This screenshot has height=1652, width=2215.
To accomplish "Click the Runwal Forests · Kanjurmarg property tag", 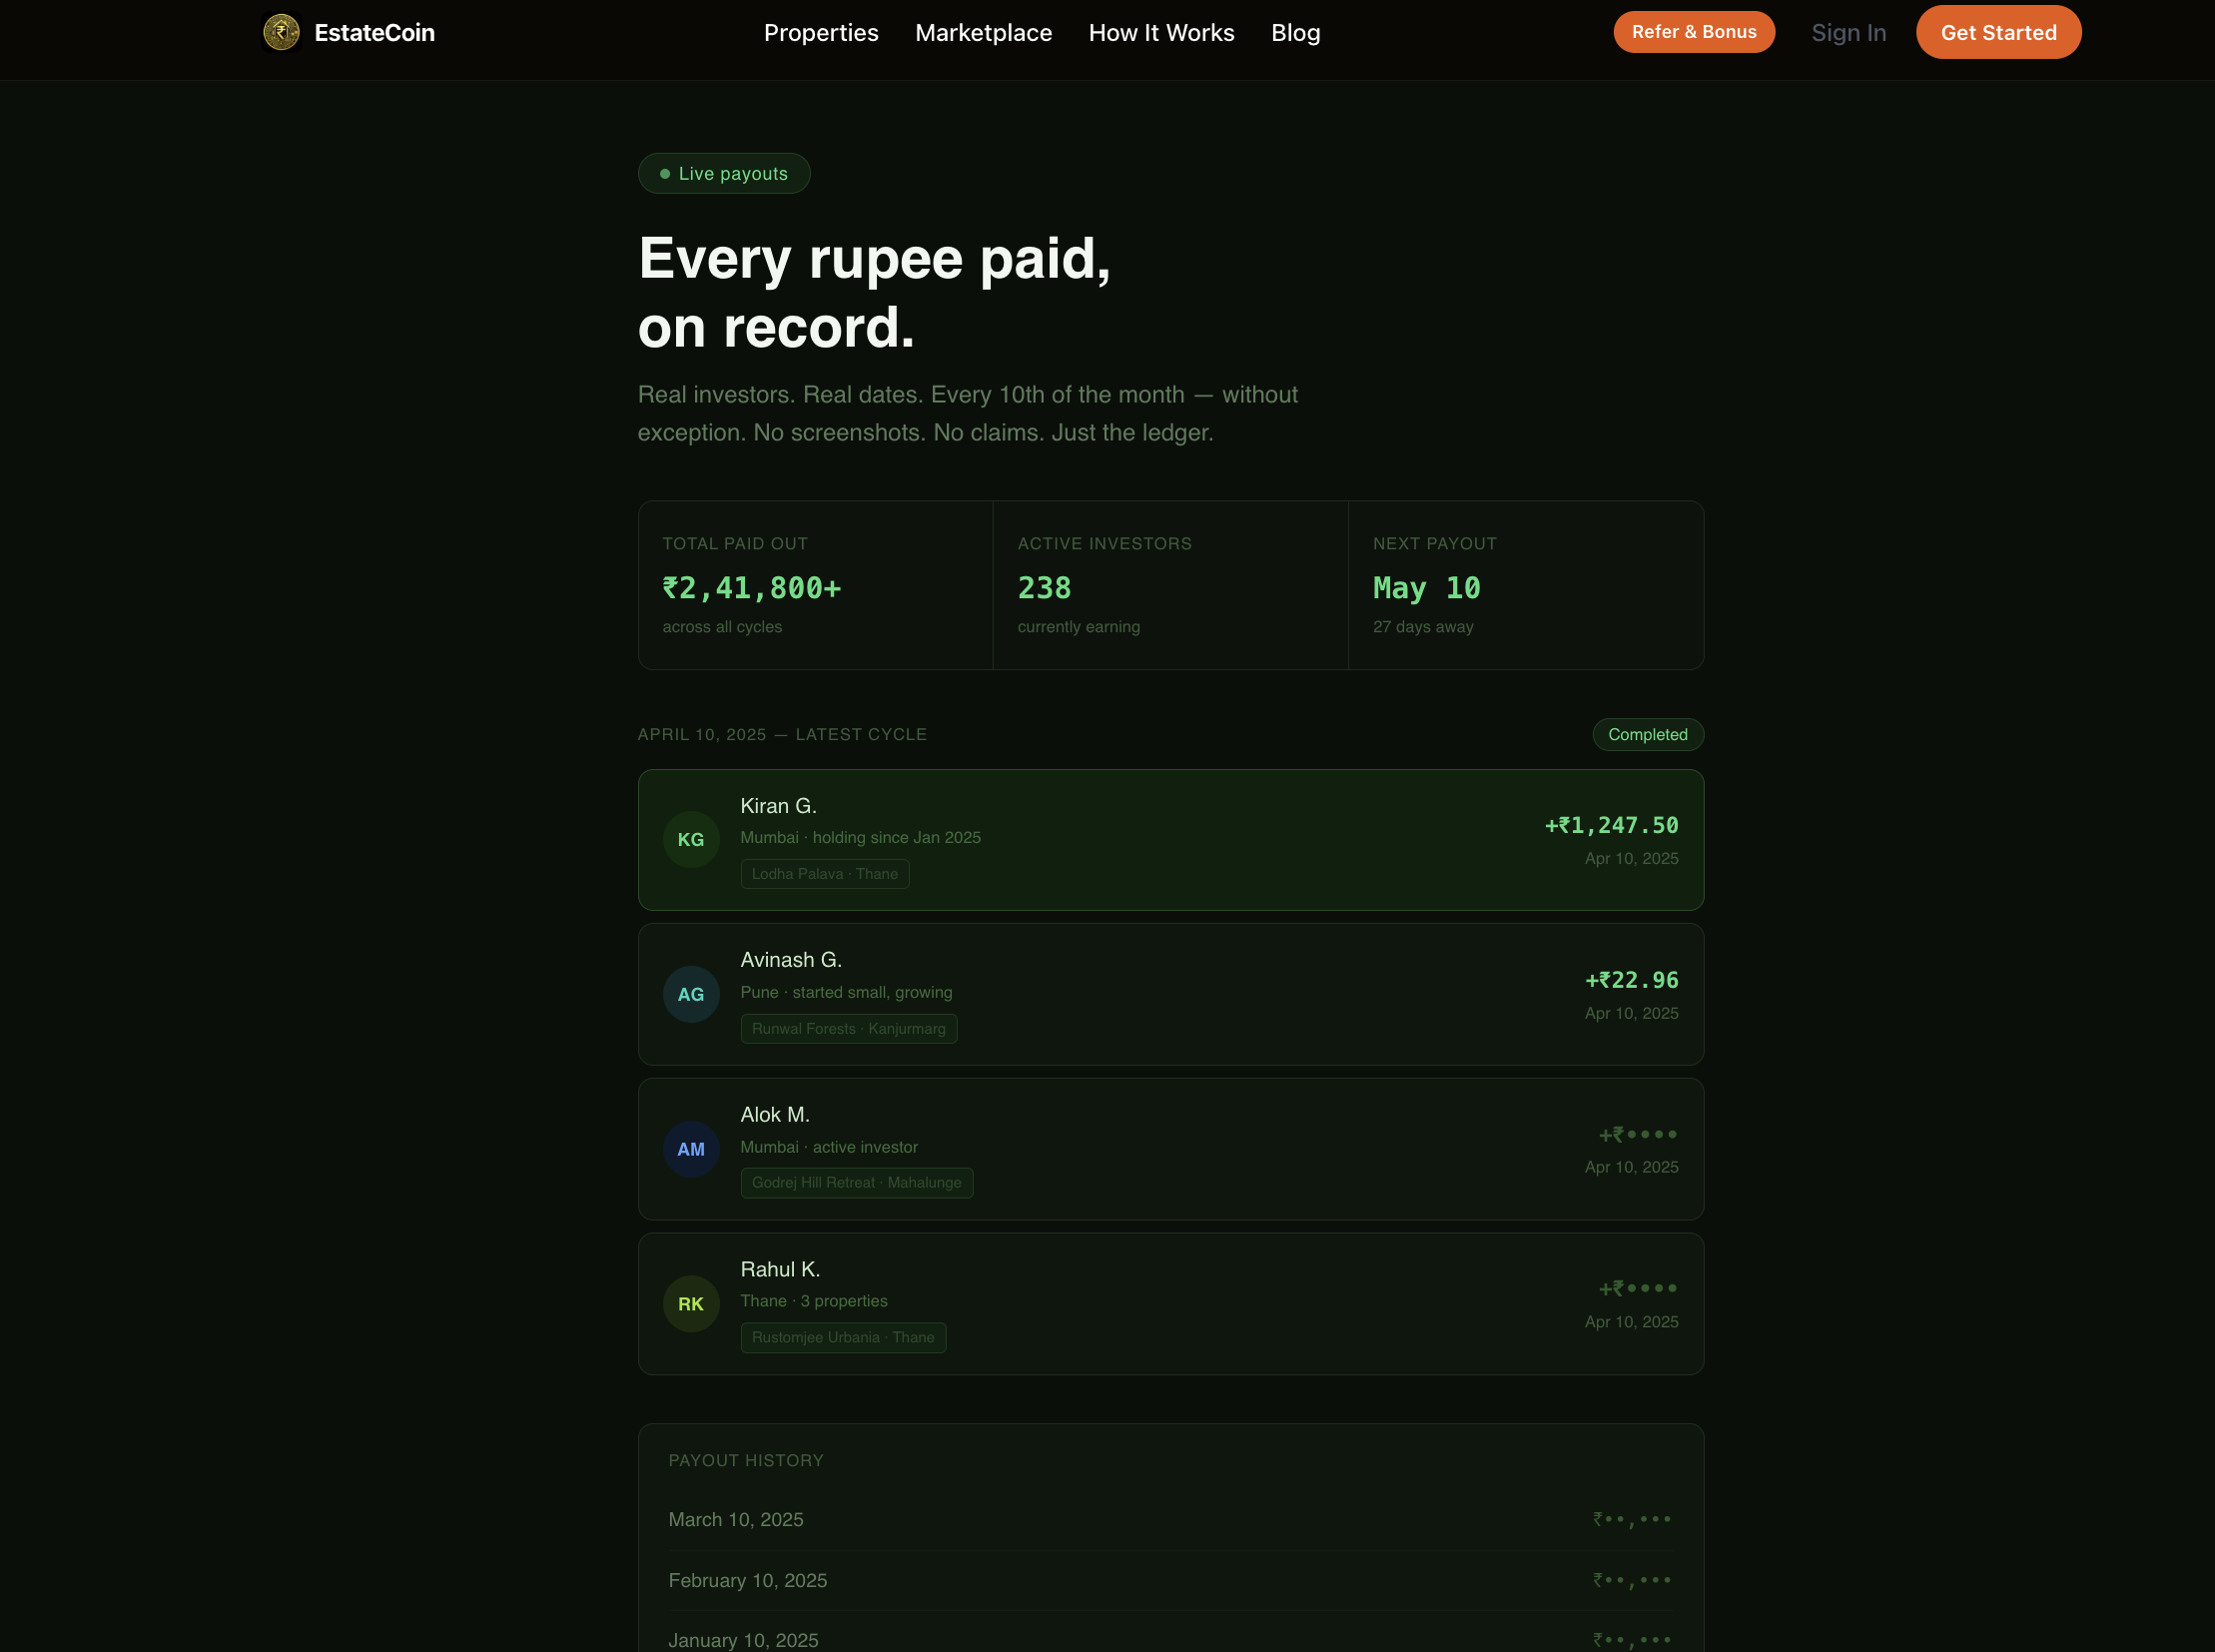I will (x=848, y=1029).
